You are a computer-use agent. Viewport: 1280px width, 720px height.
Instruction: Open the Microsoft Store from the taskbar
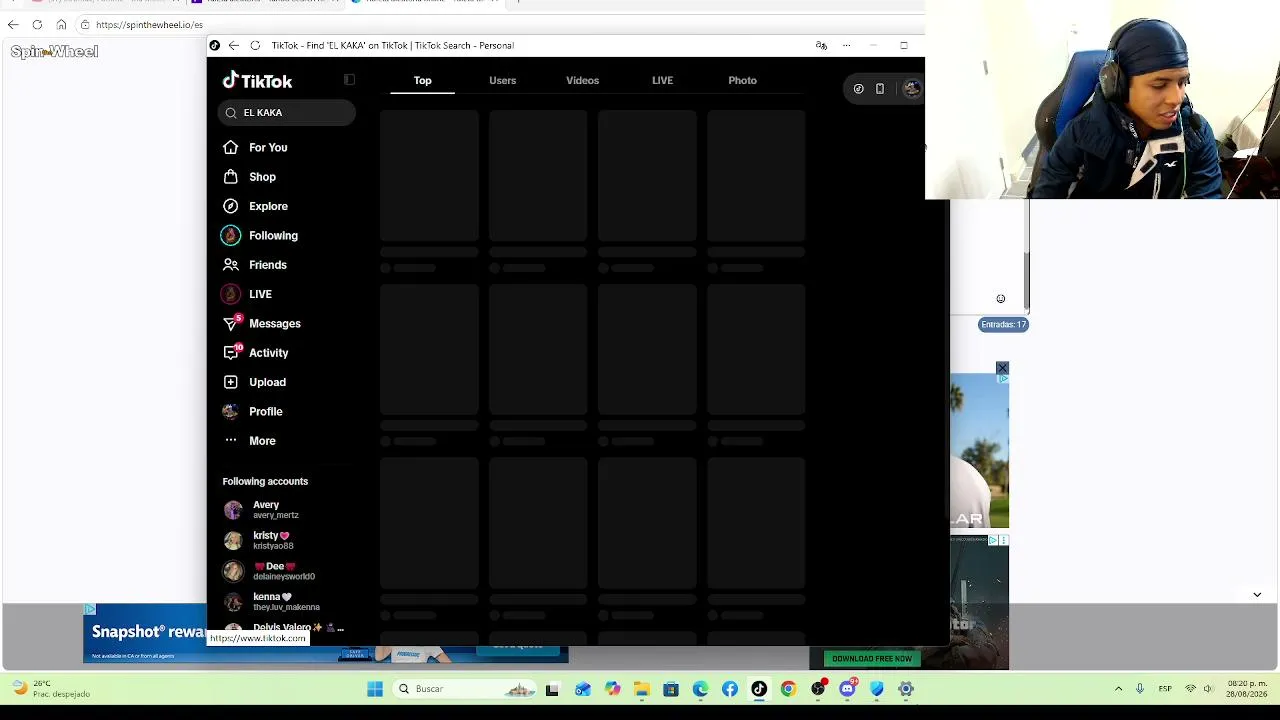(x=671, y=689)
